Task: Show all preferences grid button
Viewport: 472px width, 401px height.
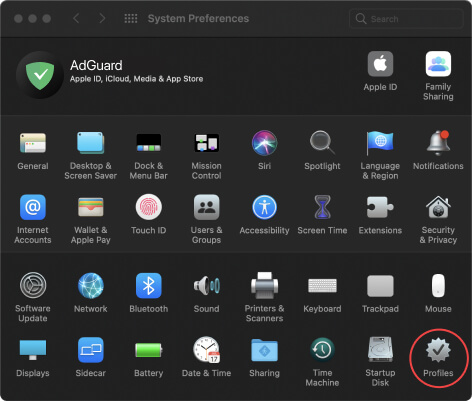Action: click(x=131, y=18)
